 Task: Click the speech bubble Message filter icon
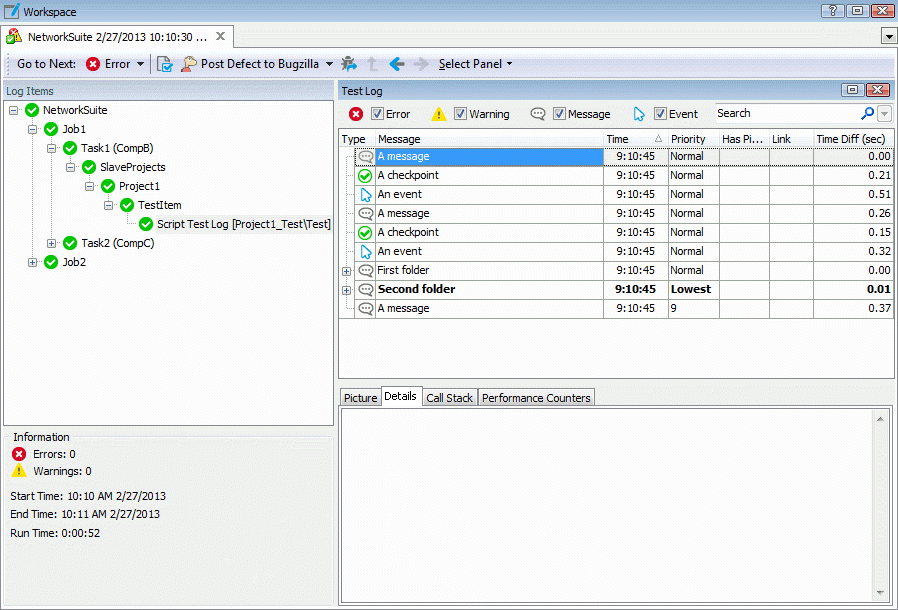tap(538, 113)
